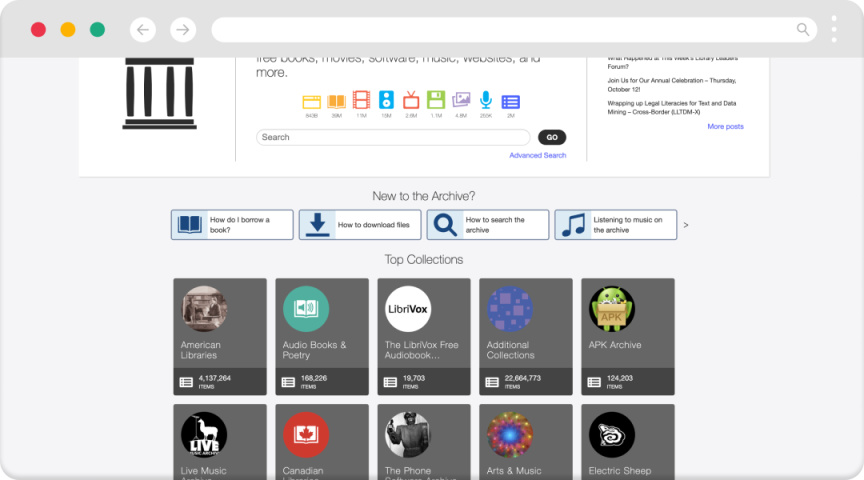Open the American Libraries collection thumbnail
Viewport: 864px width, 480px height.
[204, 309]
